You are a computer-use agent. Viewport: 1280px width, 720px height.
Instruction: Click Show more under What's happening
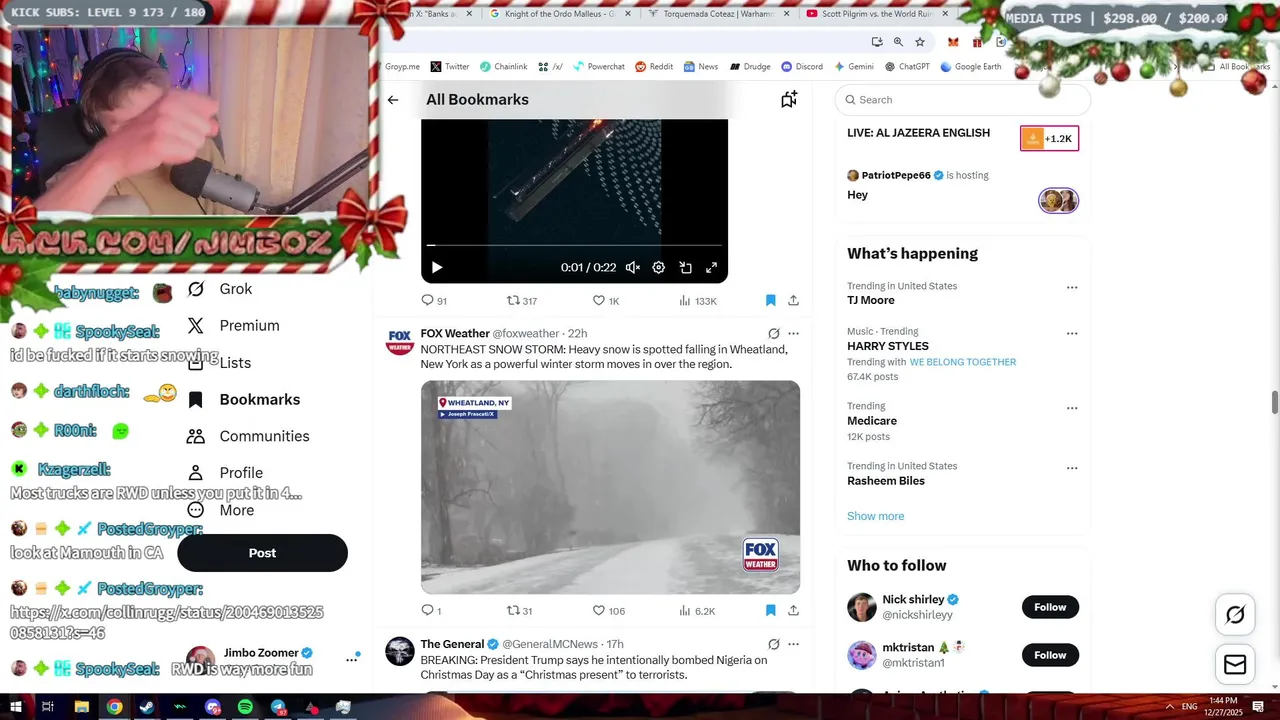pos(875,516)
